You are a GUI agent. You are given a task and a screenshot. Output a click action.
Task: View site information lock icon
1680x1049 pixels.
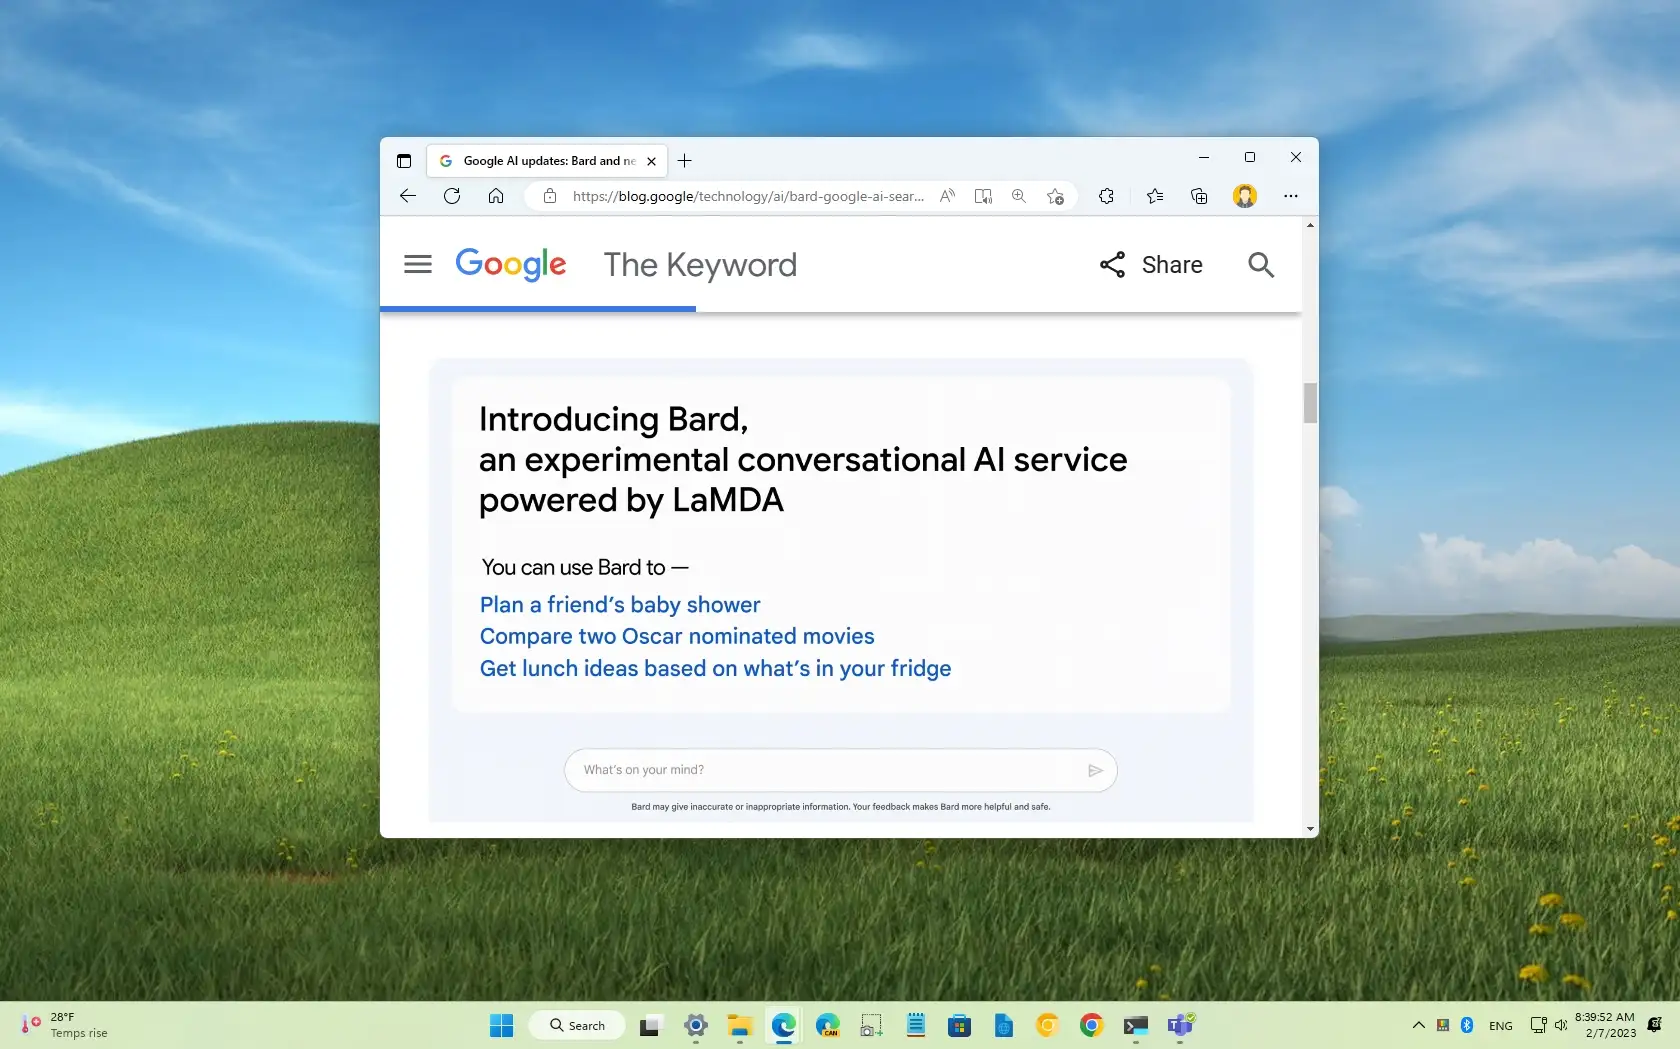click(x=550, y=196)
